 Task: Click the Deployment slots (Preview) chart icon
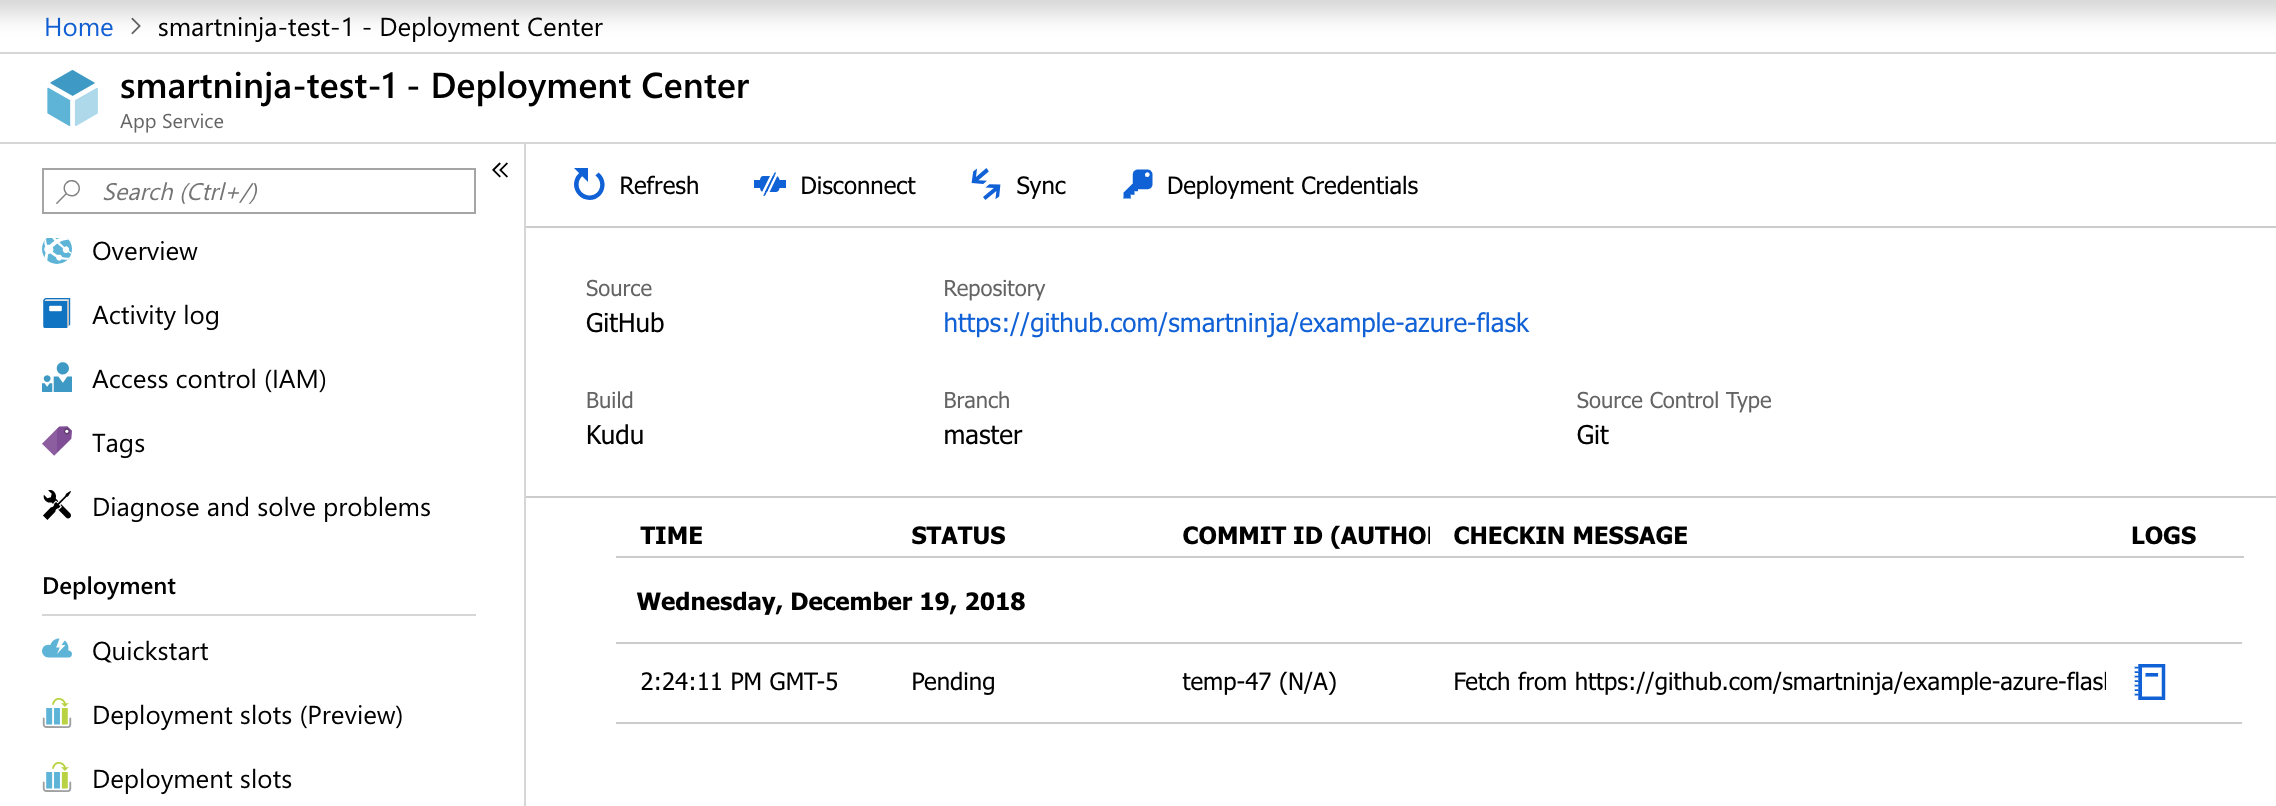[57, 714]
